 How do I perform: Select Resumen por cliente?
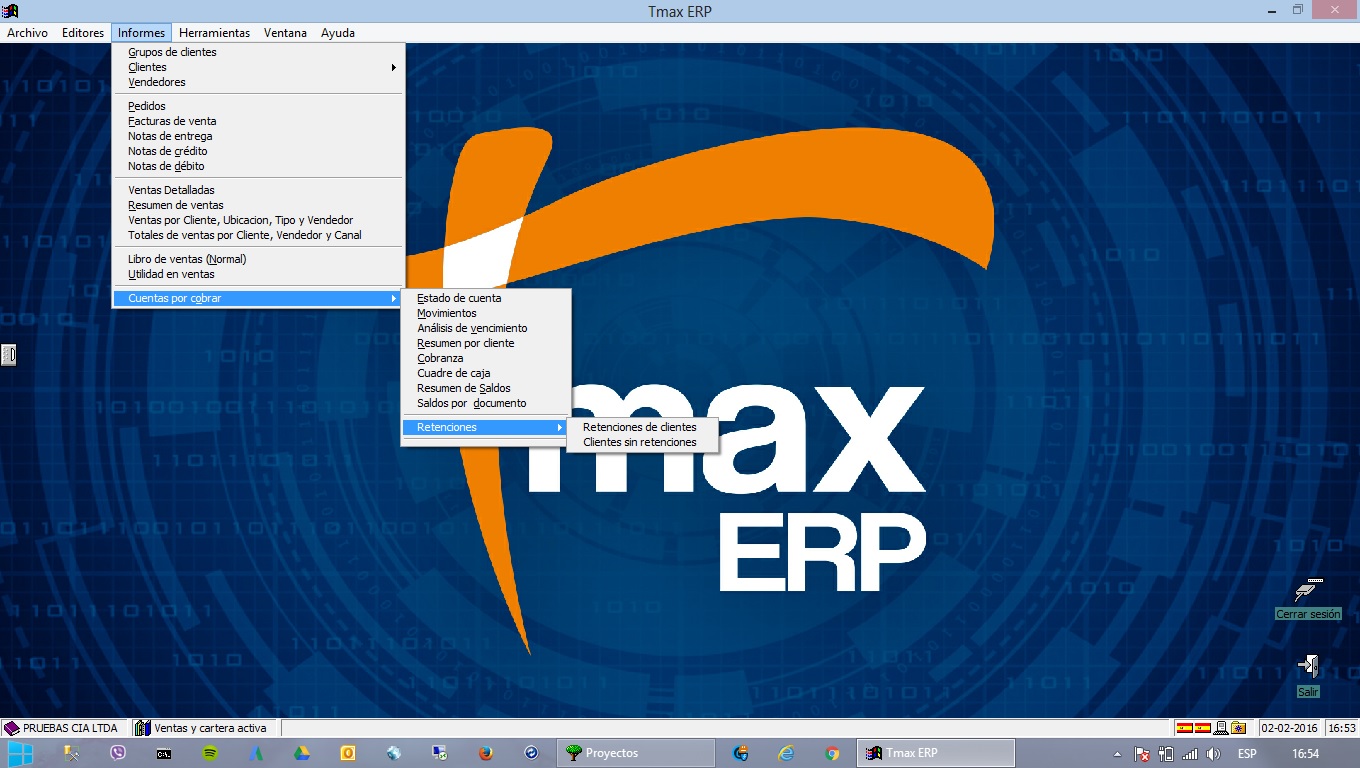coord(485,343)
